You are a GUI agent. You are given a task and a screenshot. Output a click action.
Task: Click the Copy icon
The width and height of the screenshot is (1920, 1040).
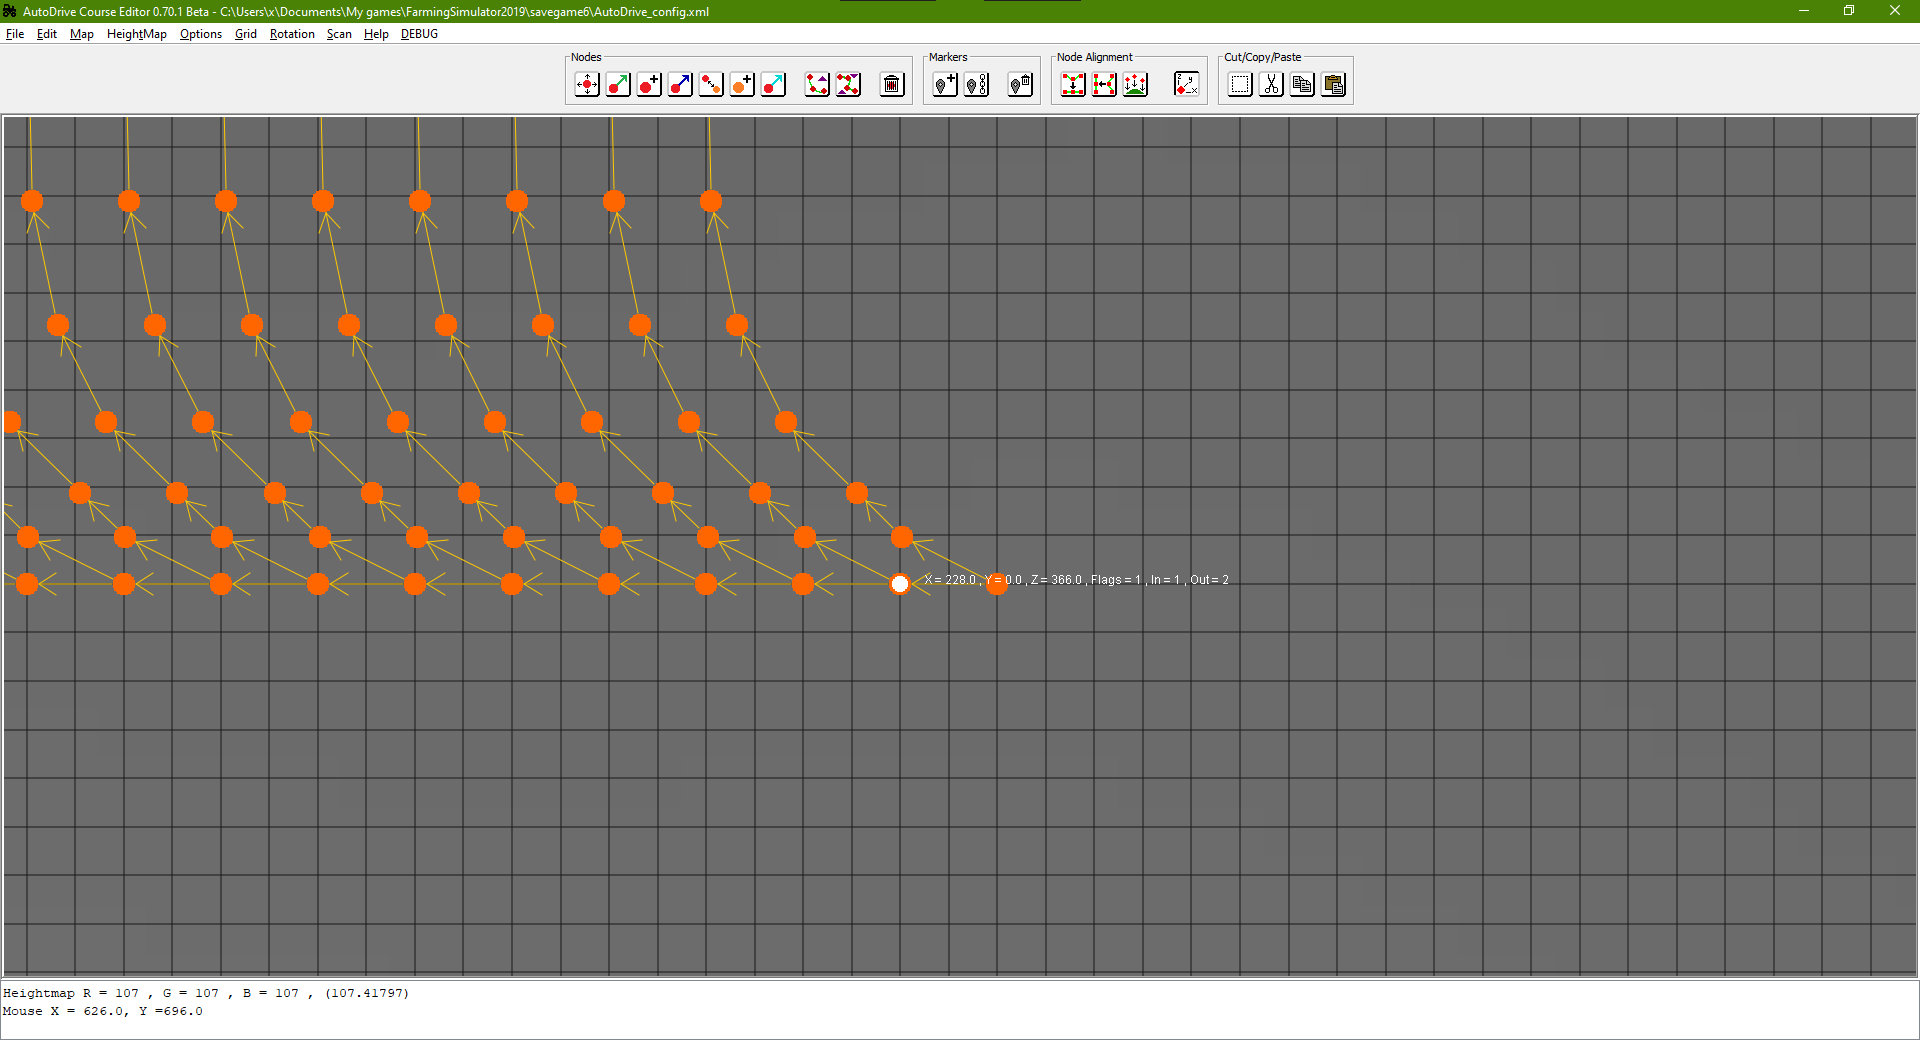point(1302,85)
